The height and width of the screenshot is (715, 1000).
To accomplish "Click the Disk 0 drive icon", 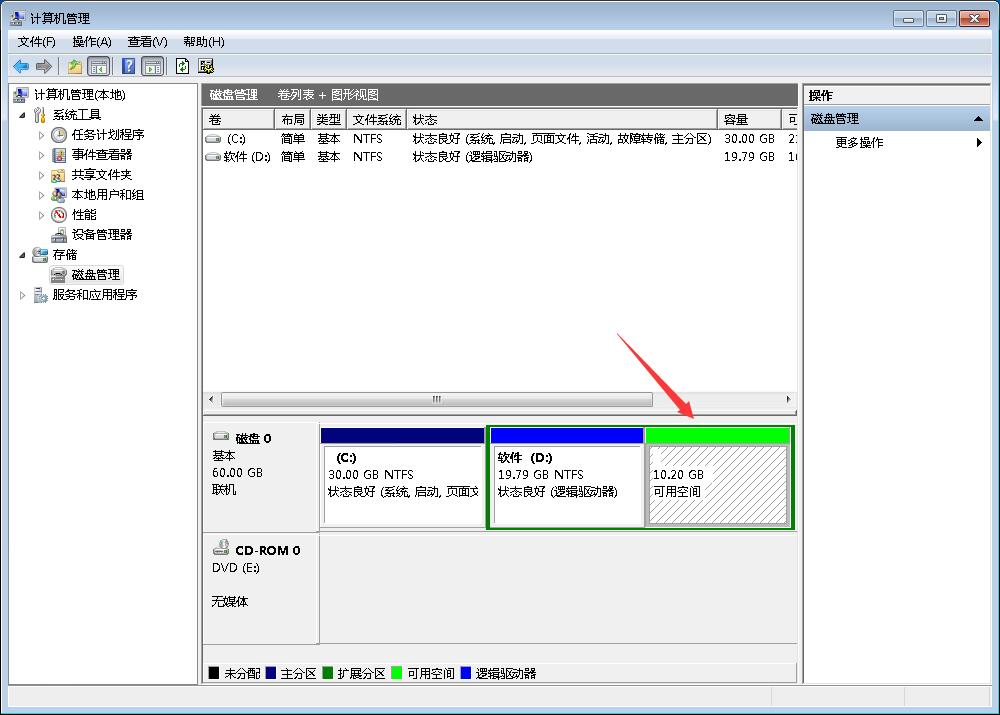I will pyautogui.click(x=222, y=434).
